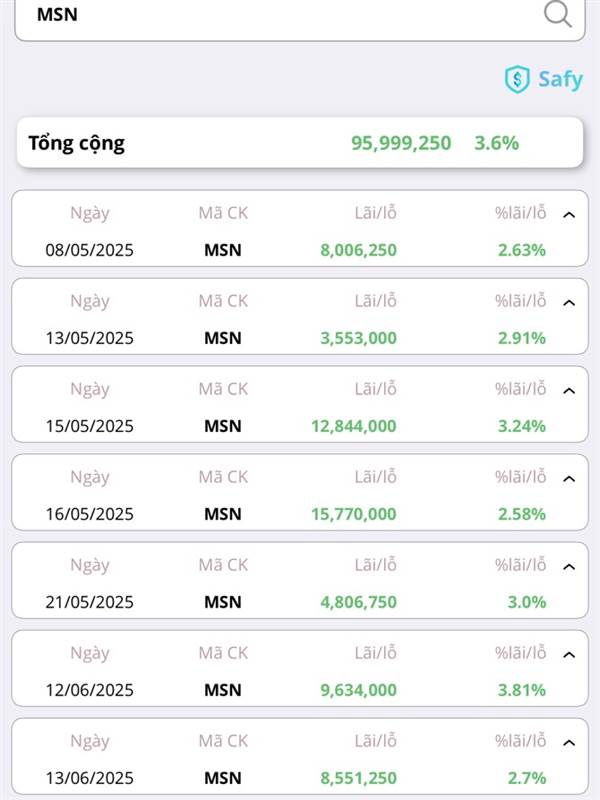600x800 pixels.
Task: Select profit value 3,553,000
Action: click(x=358, y=338)
